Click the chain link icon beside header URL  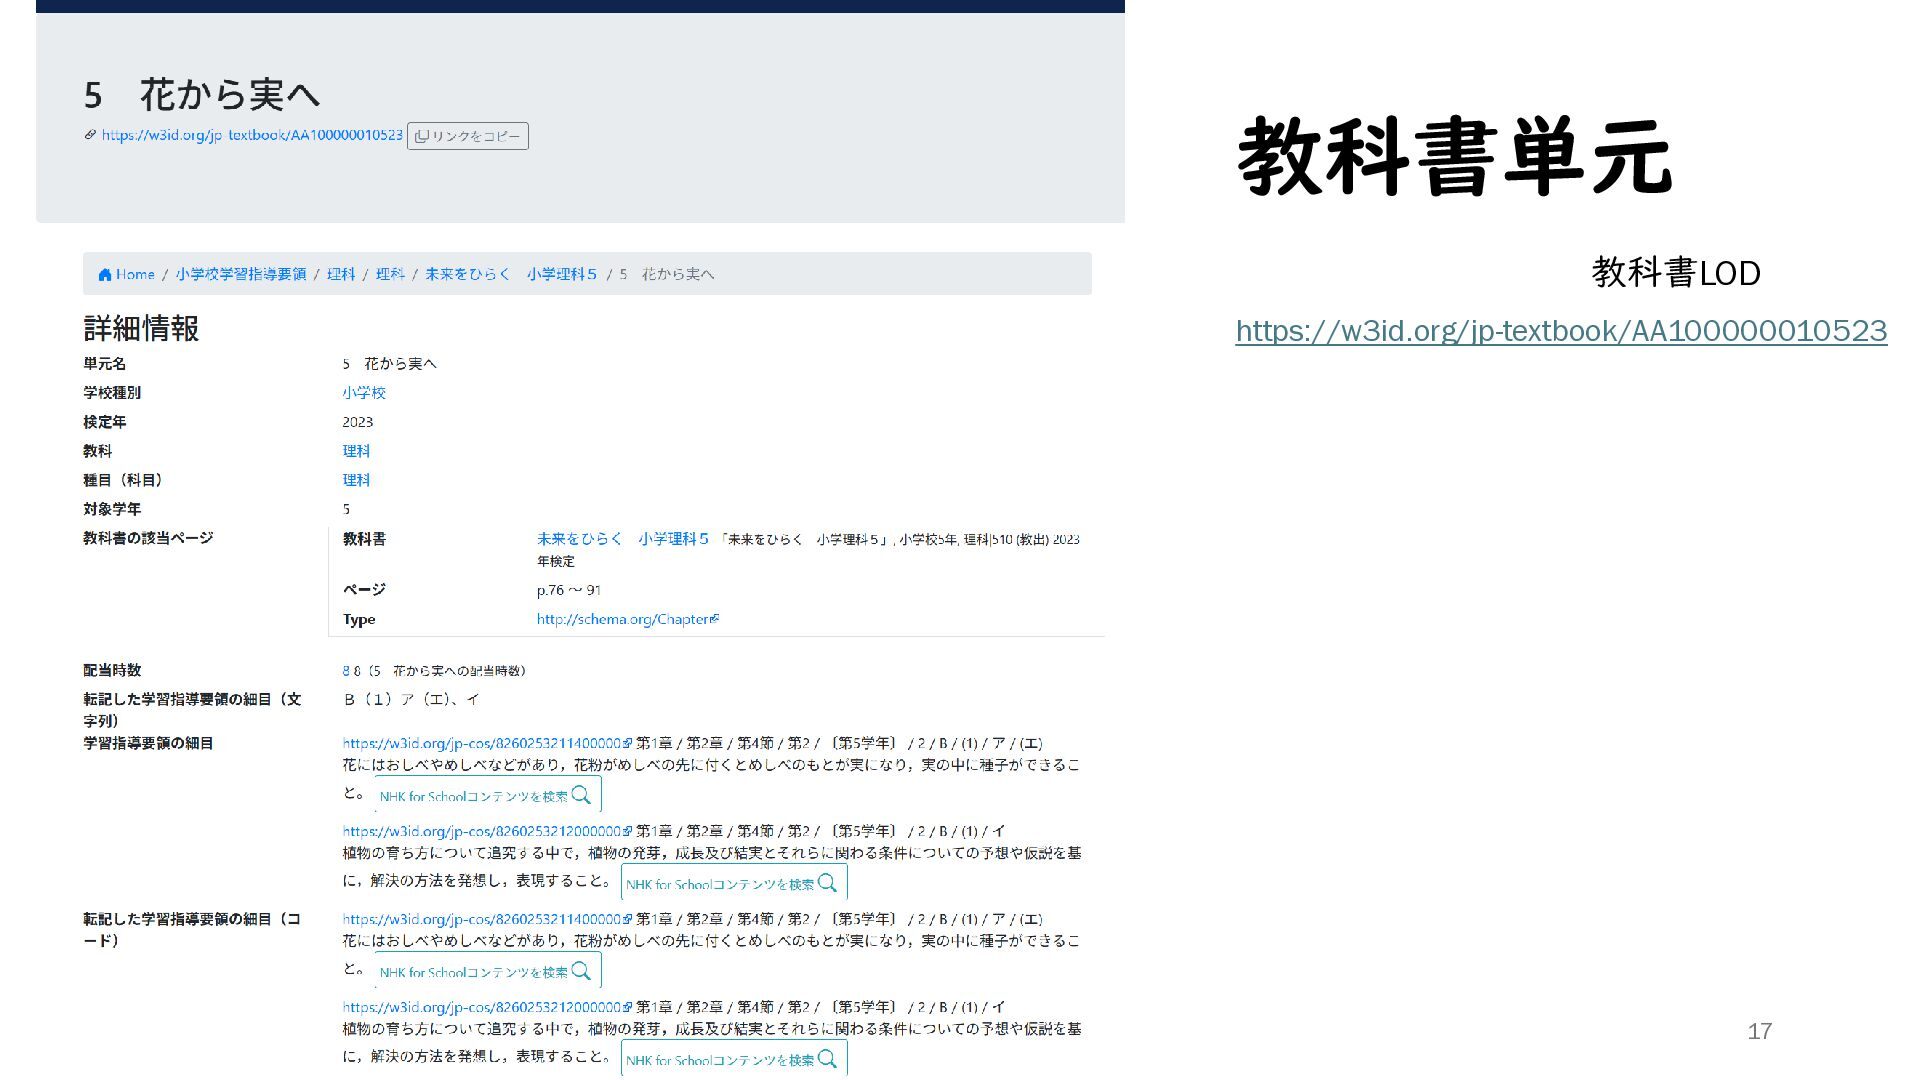tap(90, 135)
